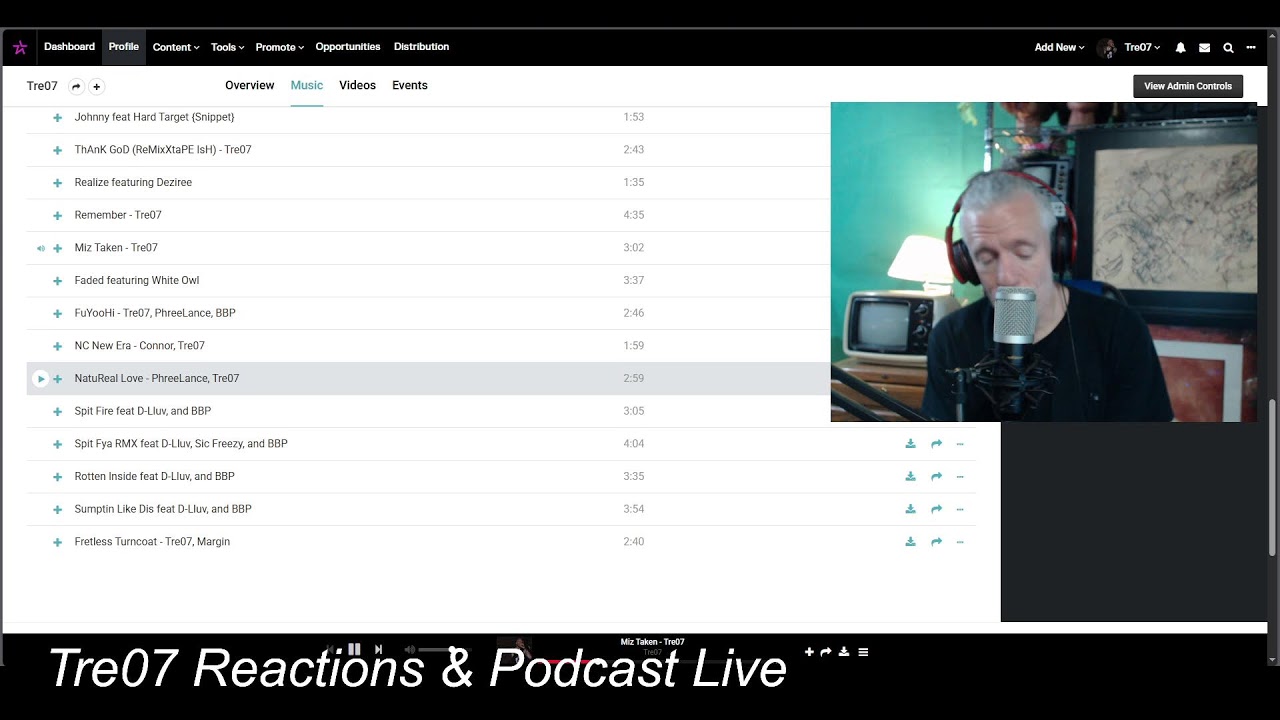1280x720 pixels.
Task: Click the user avatar beside Tre07
Action: tap(1107, 47)
